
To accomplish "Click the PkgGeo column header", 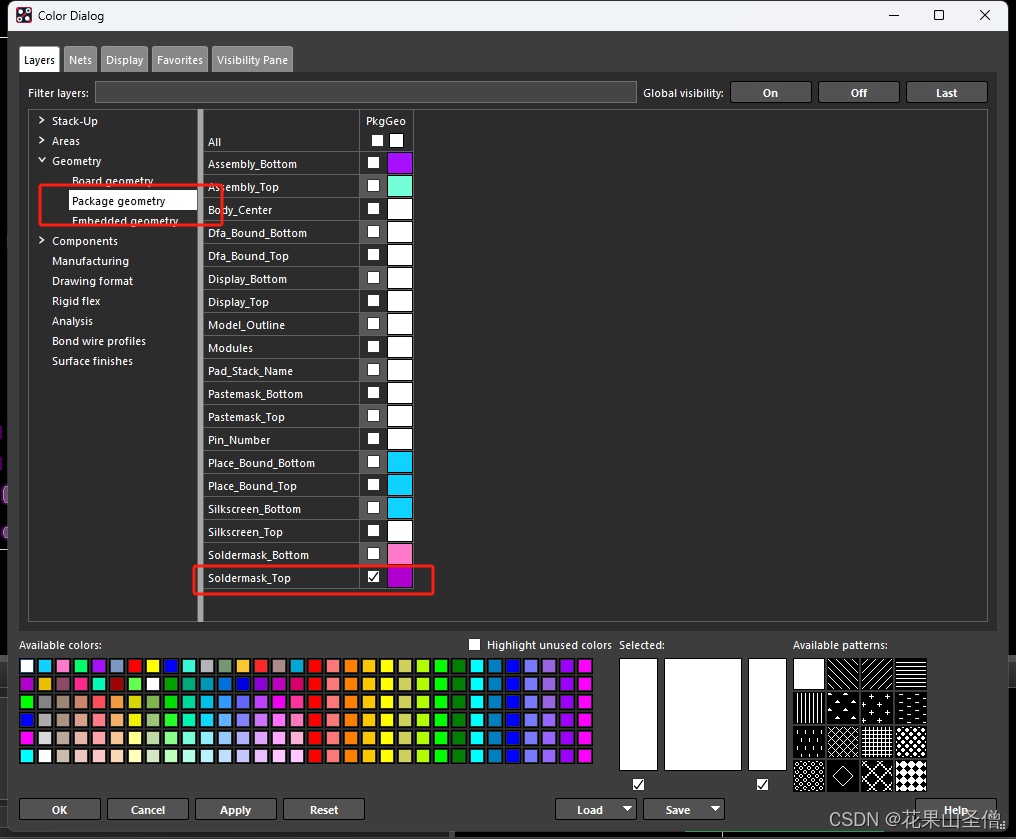I will click(386, 121).
